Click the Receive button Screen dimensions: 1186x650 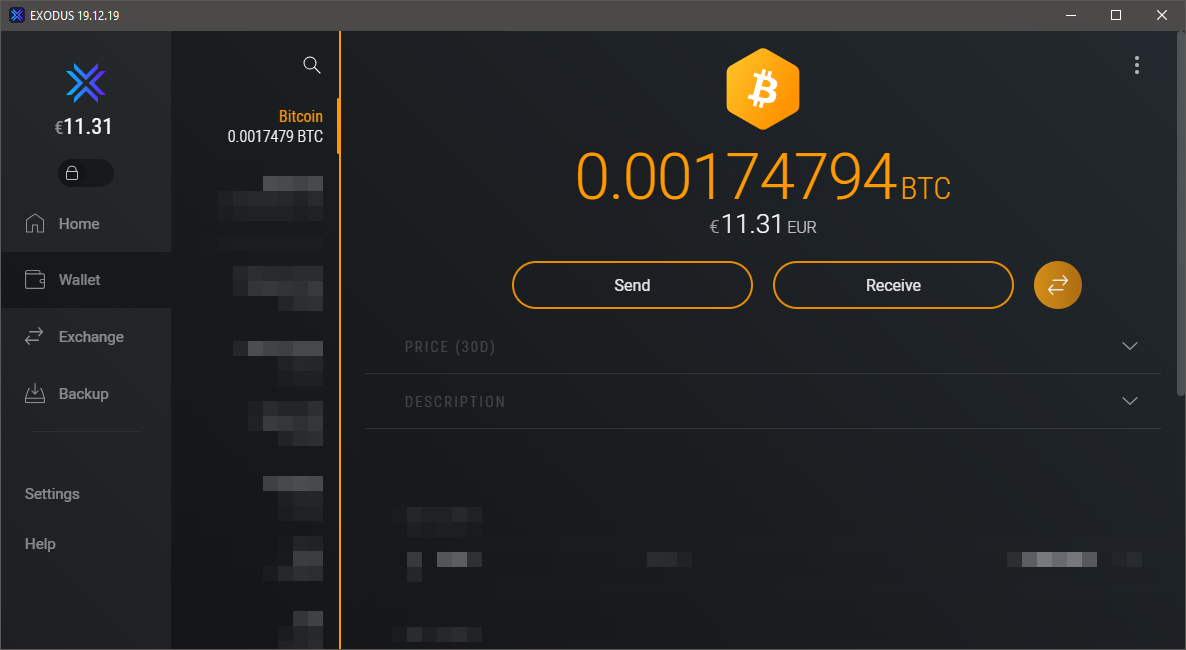[x=893, y=285]
